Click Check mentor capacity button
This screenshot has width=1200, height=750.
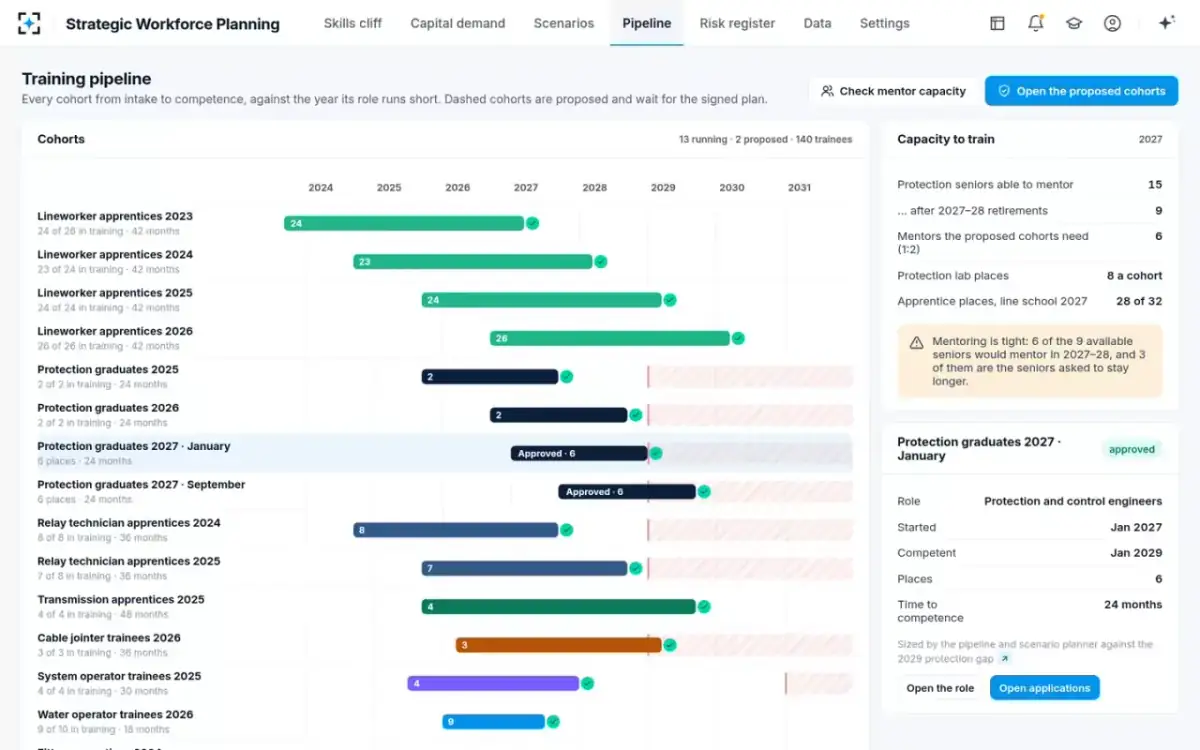tap(893, 91)
